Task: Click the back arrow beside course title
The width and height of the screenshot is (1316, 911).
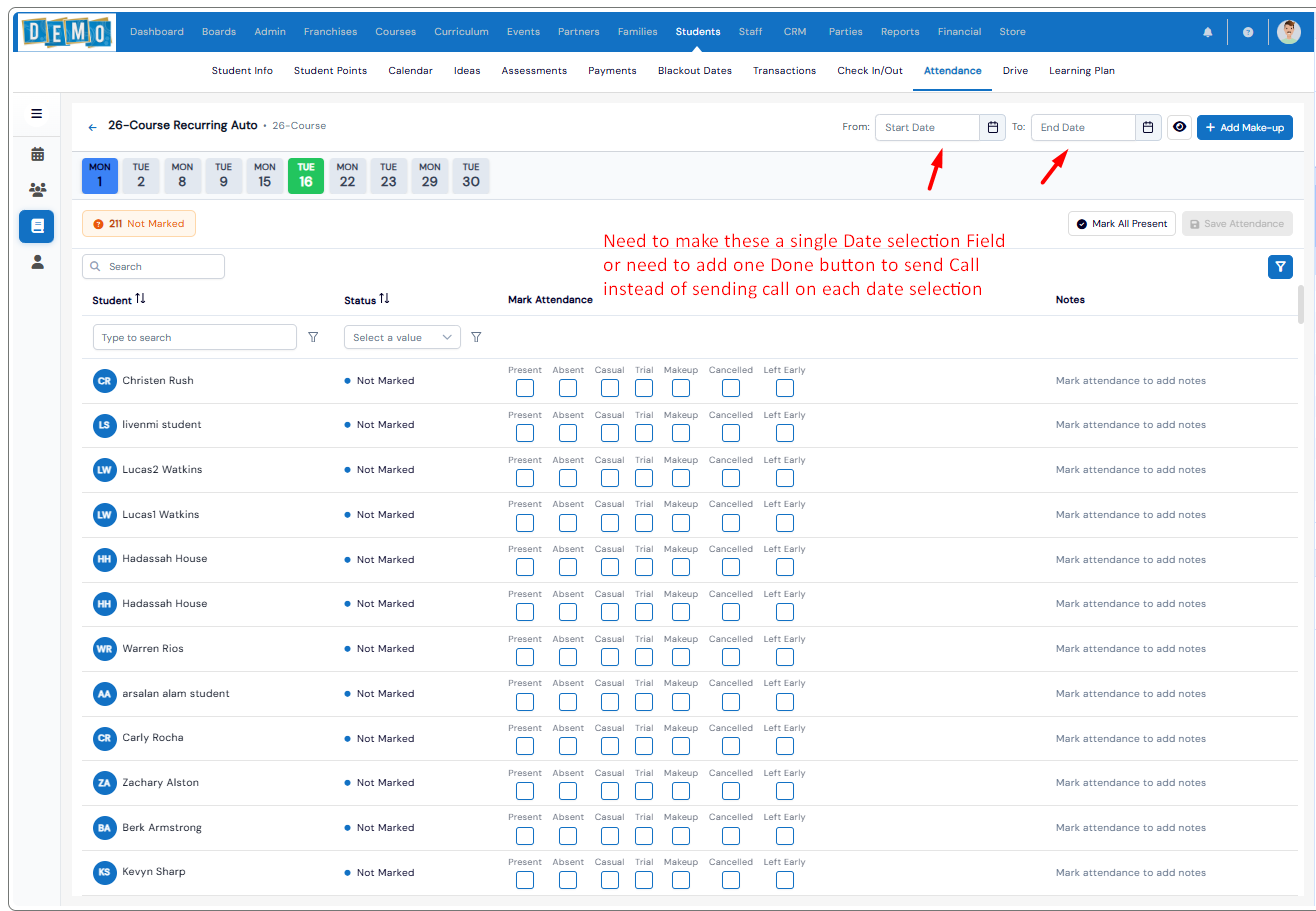Action: [x=93, y=127]
